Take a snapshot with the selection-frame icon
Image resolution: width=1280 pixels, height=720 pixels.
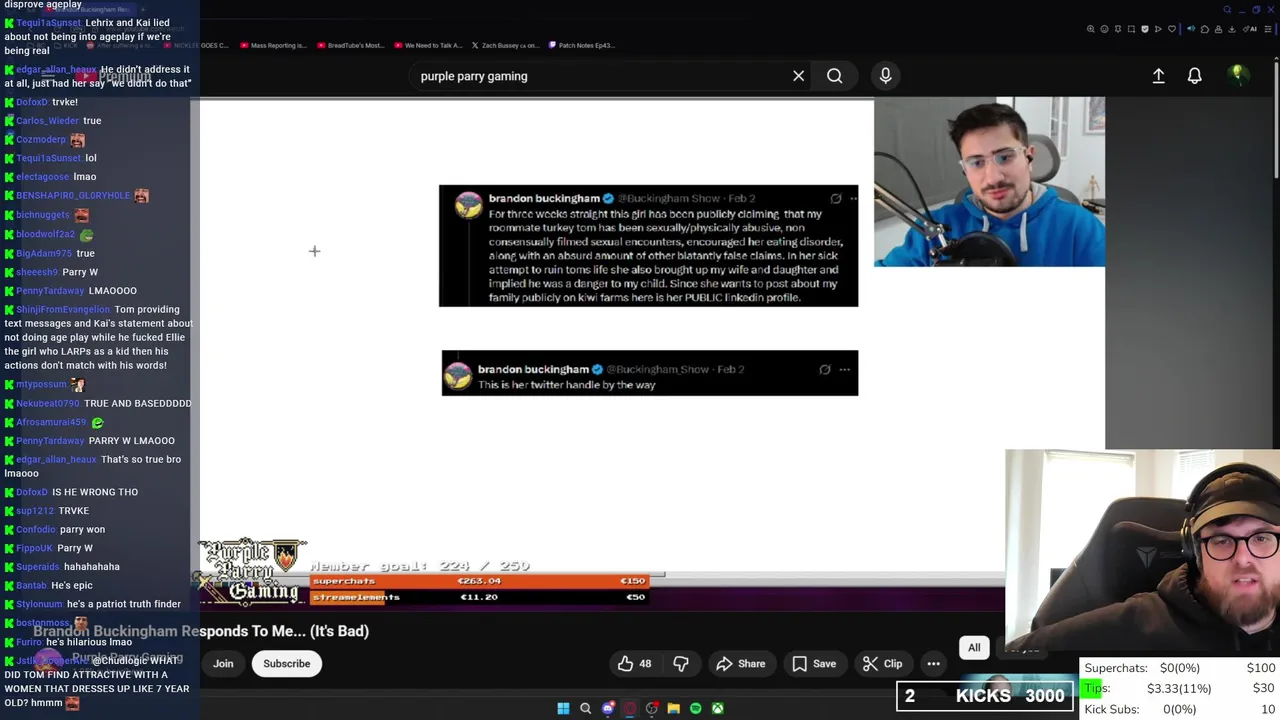pos(1131,29)
